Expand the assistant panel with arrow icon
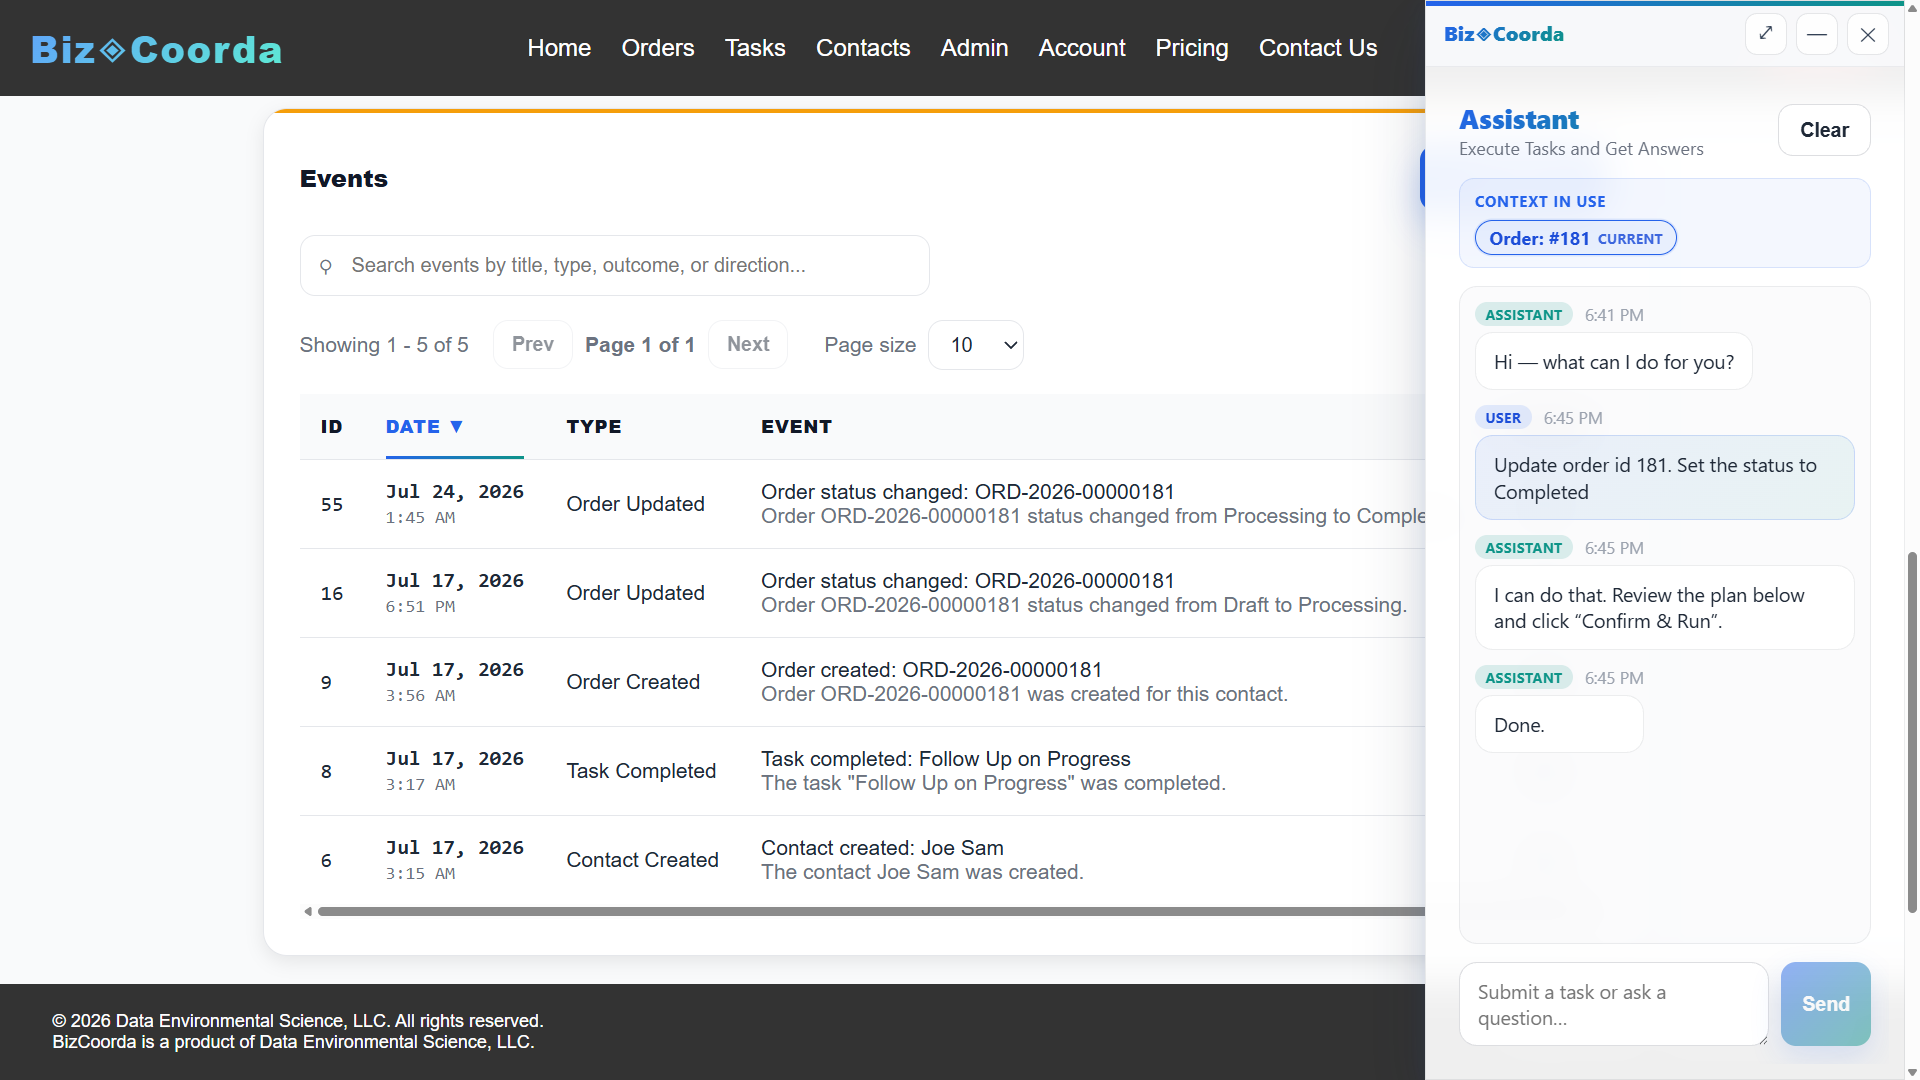The height and width of the screenshot is (1080, 1920). tap(1766, 34)
